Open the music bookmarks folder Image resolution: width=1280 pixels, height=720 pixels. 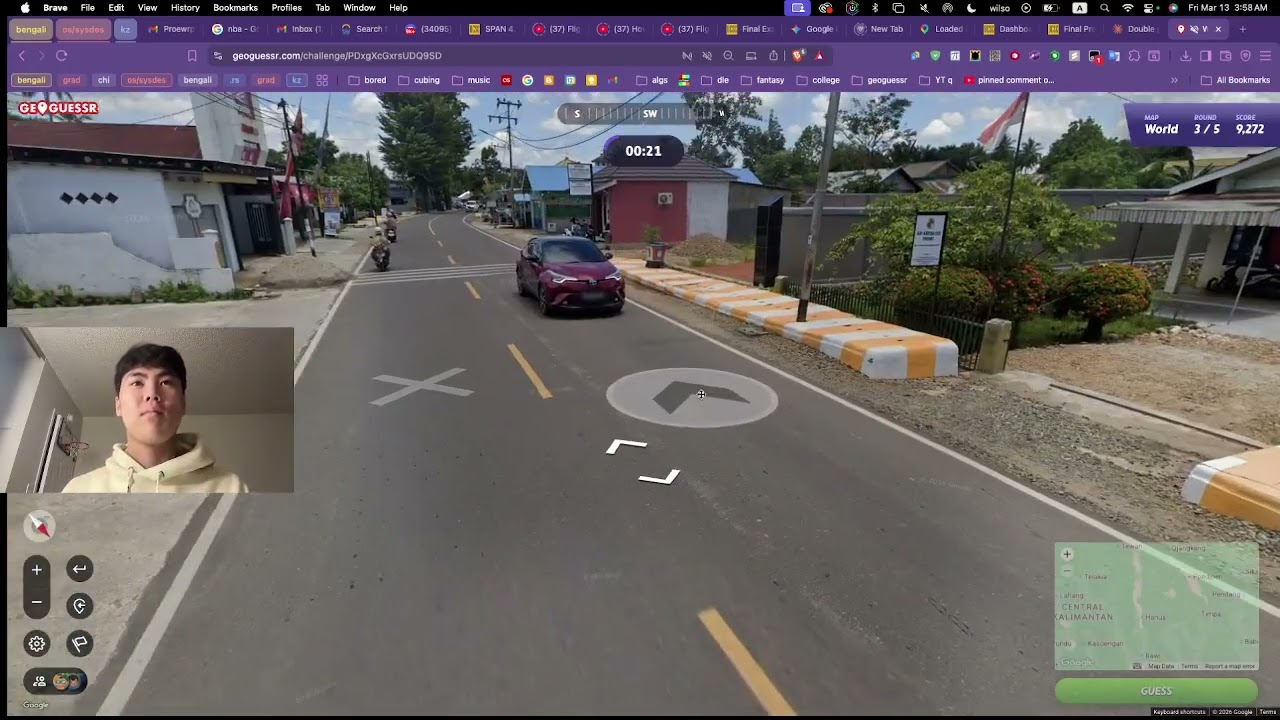click(471, 80)
